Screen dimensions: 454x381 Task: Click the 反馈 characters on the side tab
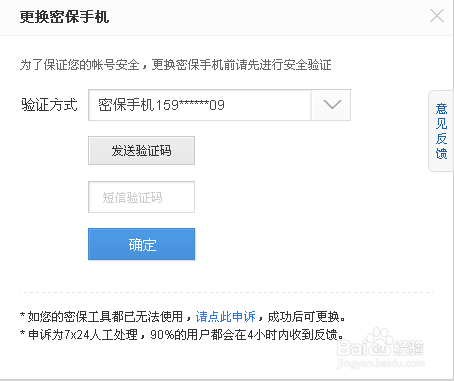pyautogui.click(x=441, y=146)
